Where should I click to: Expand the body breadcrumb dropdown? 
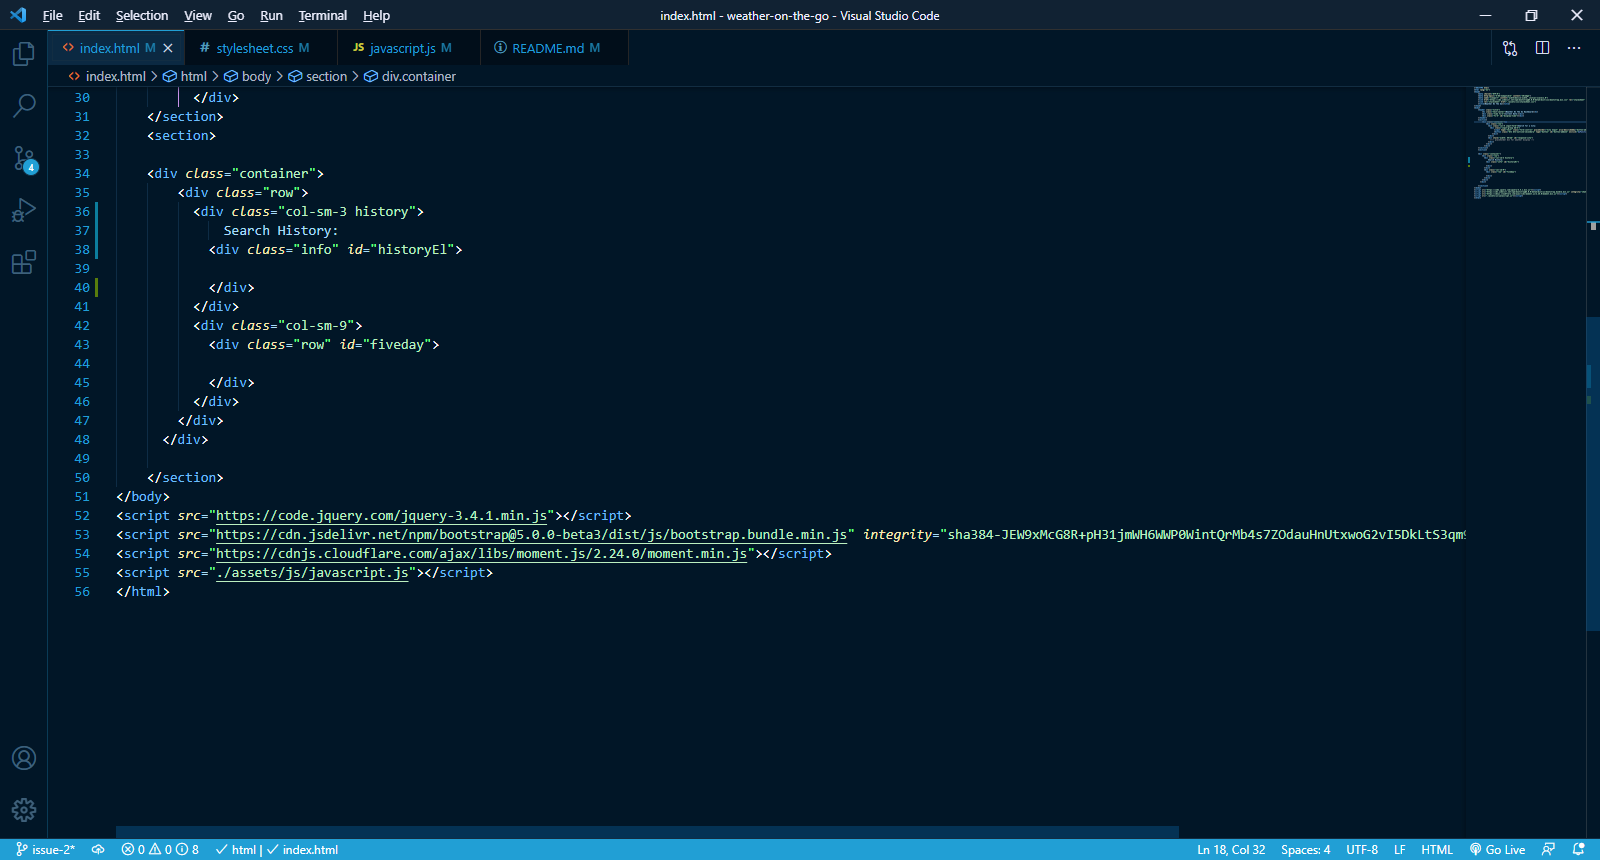point(247,76)
